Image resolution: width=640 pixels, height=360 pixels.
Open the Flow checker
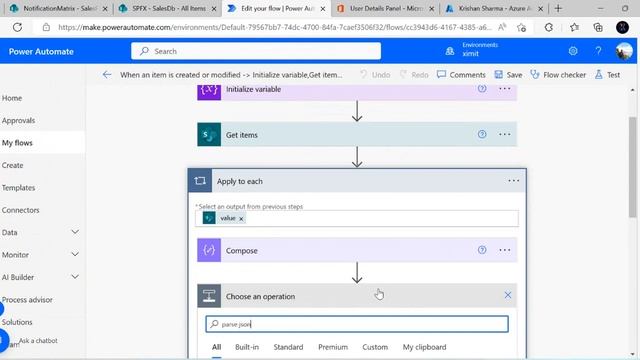558,75
